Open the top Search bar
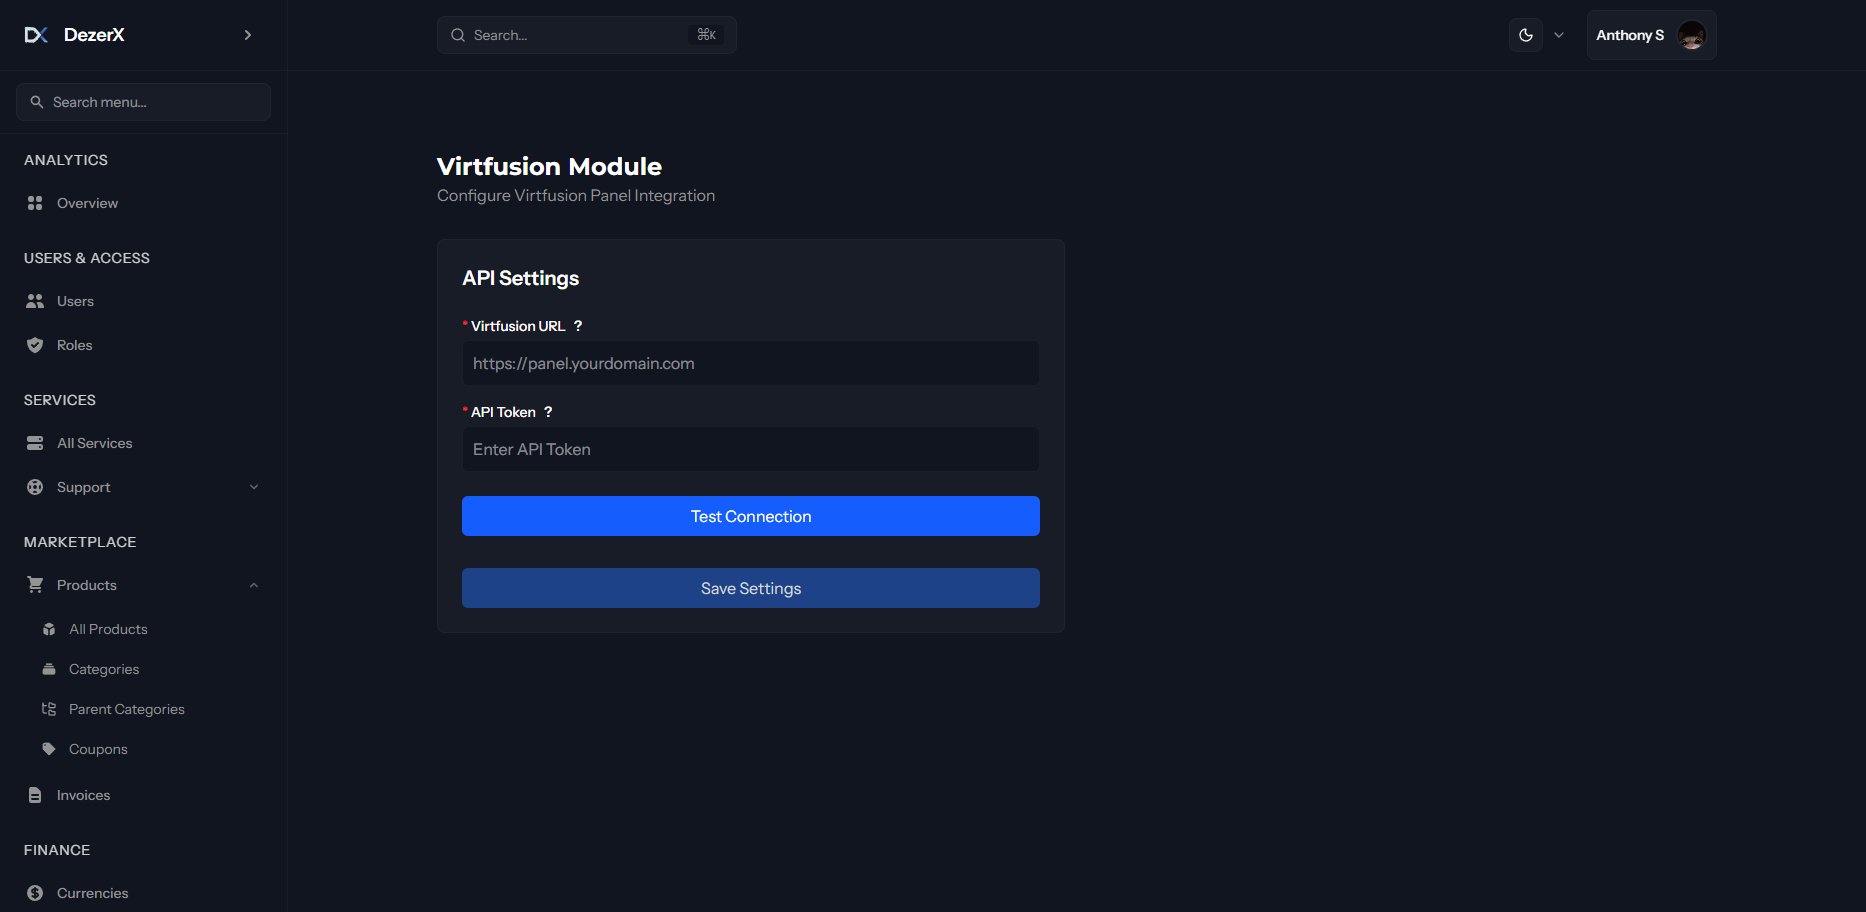Image resolution: width=1866 pixels, height=912 pixels. pyautogui.click(x=587, y=35)
